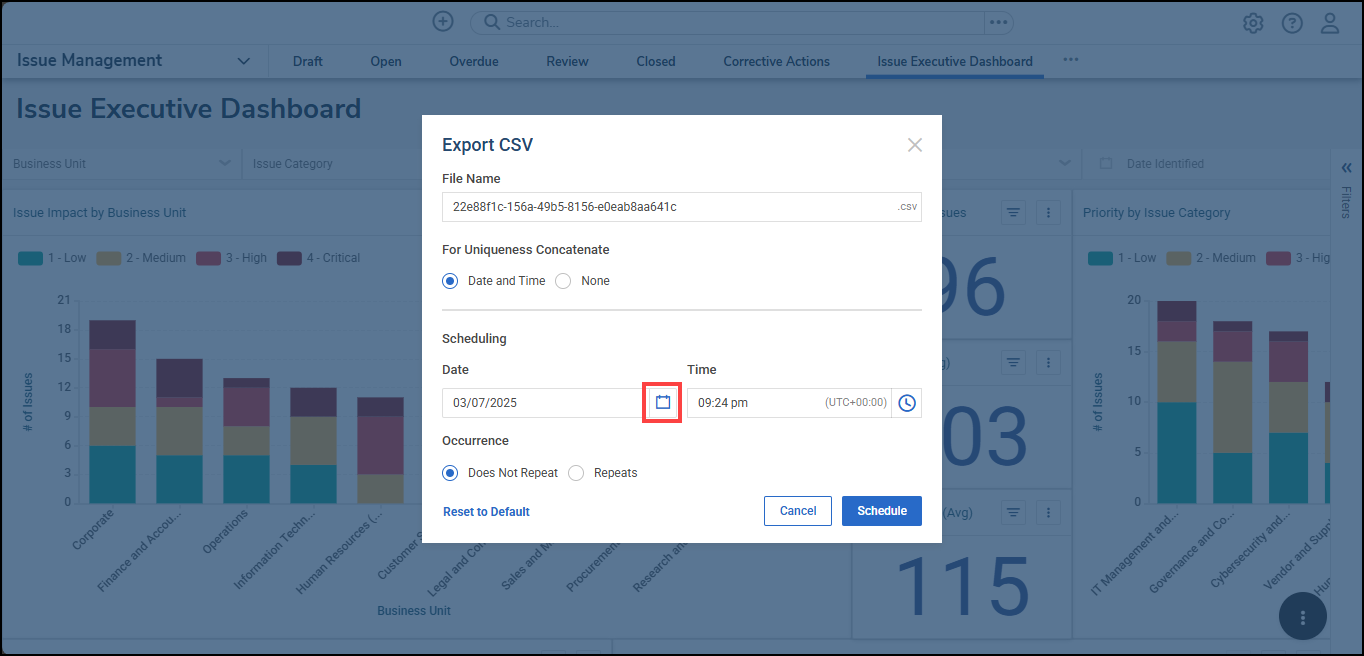Open the help question mark icon
The image size is (1364, 656).
(1292, 23)
